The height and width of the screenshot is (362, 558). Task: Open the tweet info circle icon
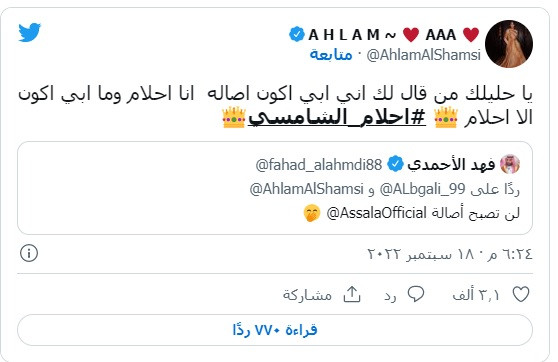point(29,253)
